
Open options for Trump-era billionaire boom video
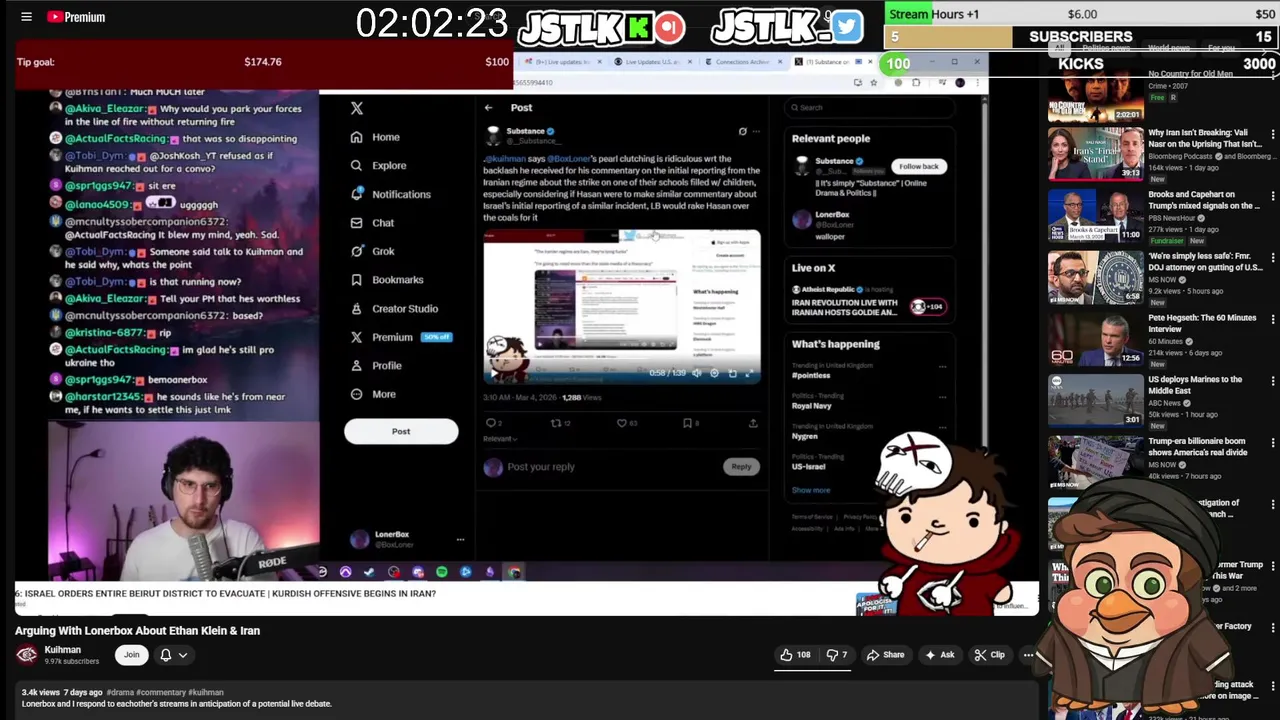pos(1272,443)
